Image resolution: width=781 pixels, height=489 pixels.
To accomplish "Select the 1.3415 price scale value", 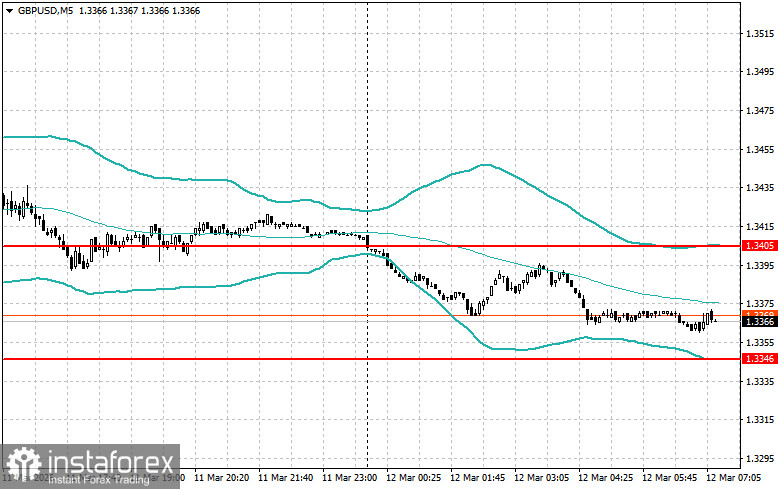I will coord(760,227).
